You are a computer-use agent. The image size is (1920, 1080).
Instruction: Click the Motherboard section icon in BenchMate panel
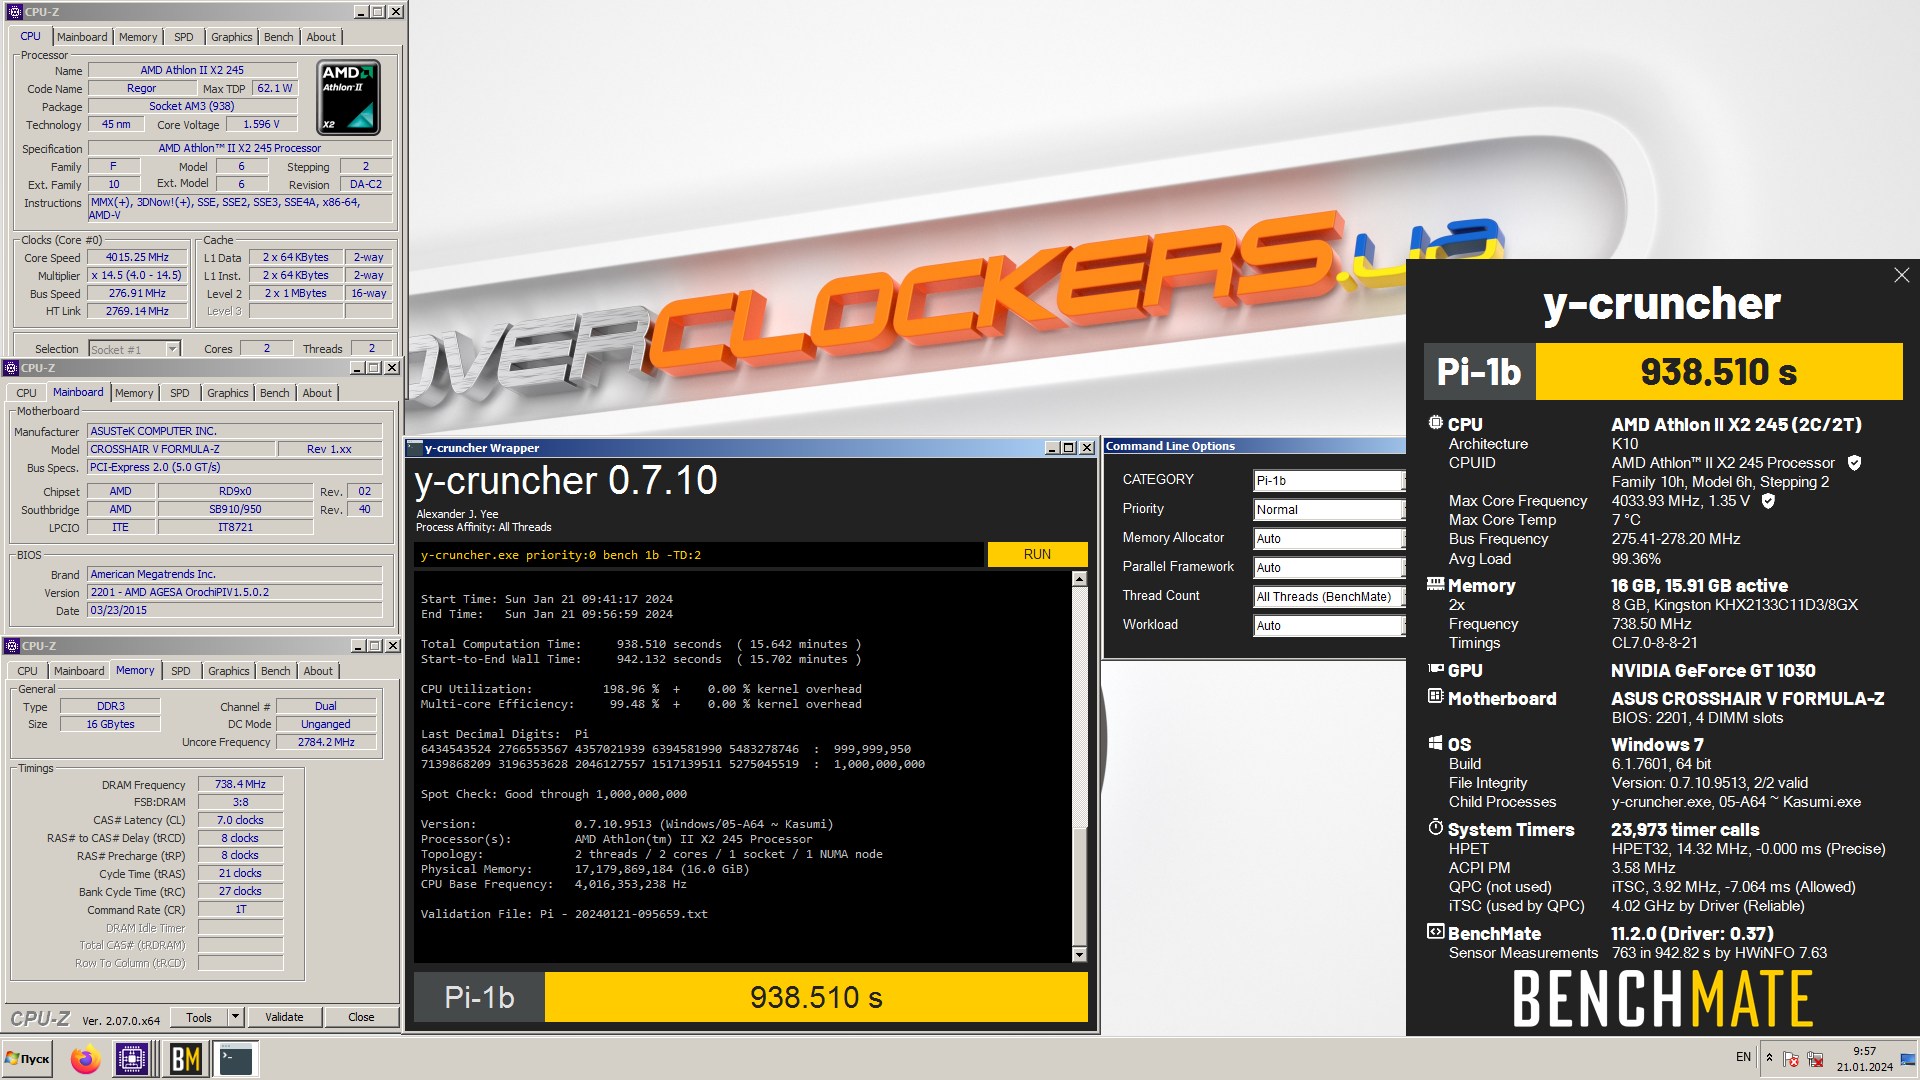[1435, 697]
